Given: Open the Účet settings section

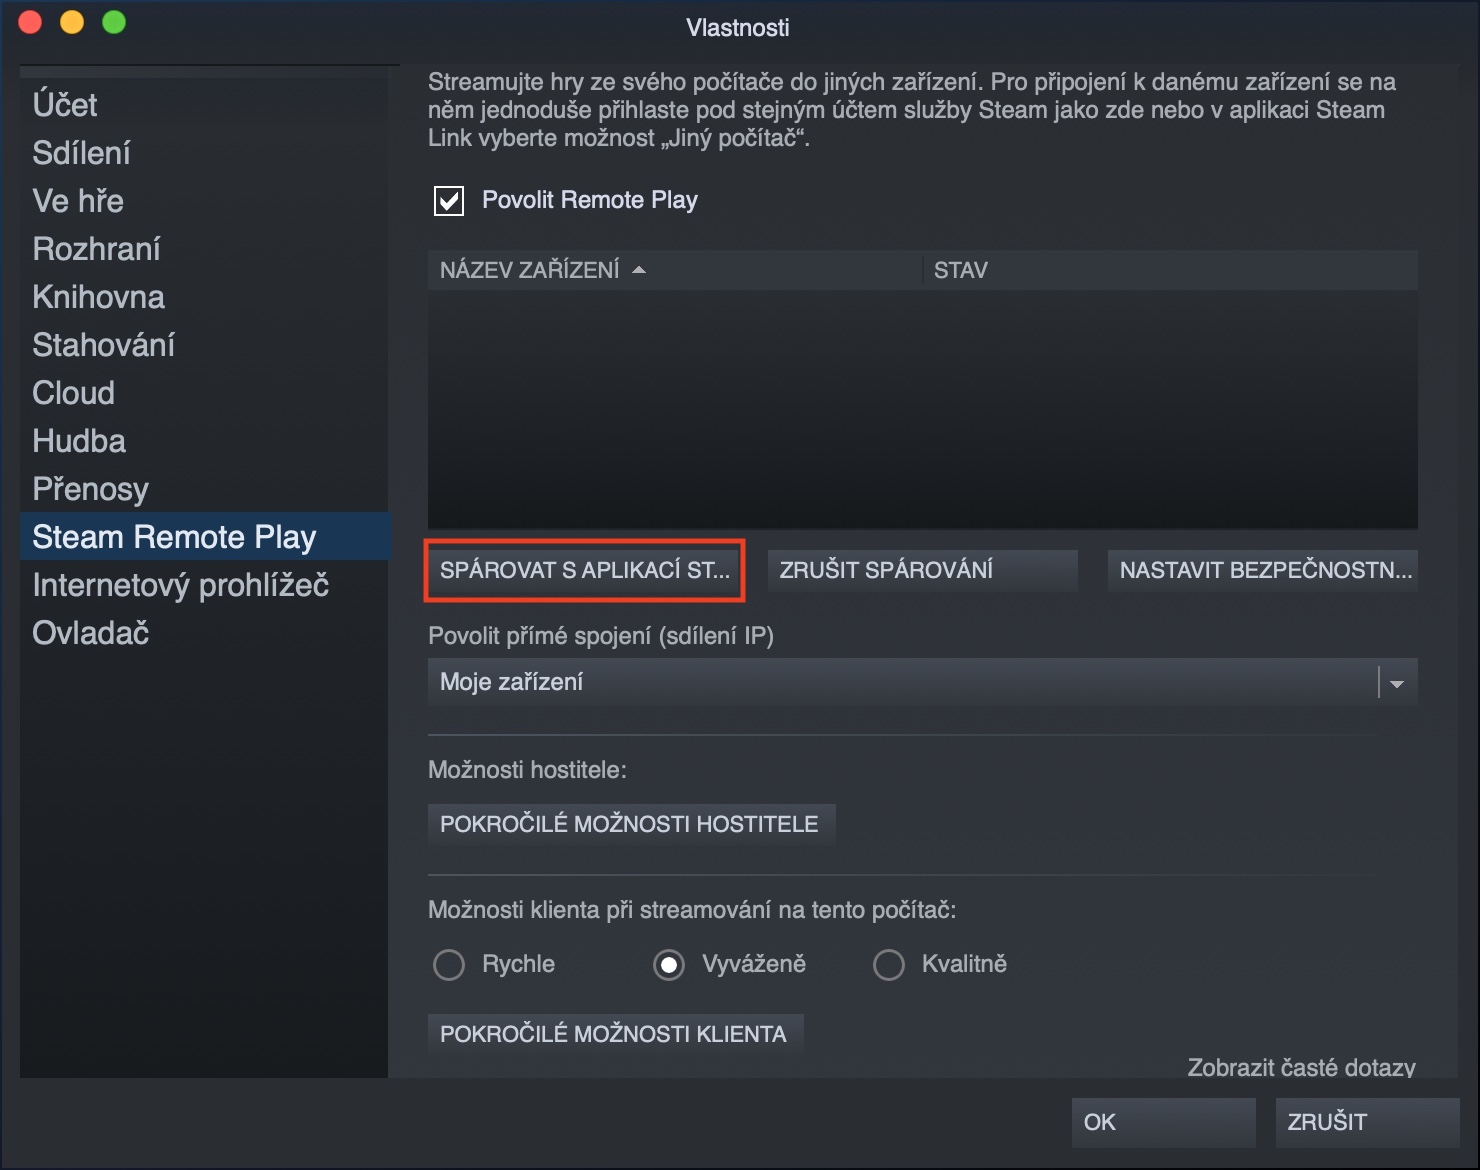Looking at the screenshot, I should click(65, 105).
